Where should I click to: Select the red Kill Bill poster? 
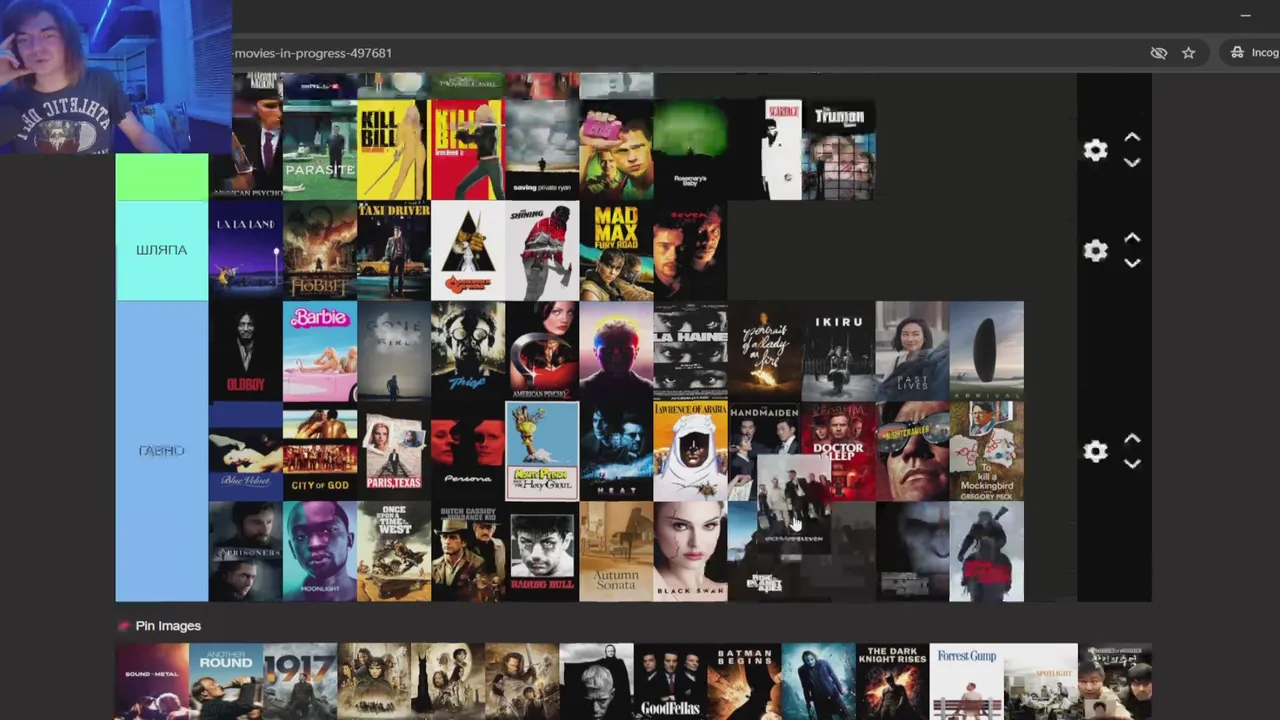tap(468, 150)
